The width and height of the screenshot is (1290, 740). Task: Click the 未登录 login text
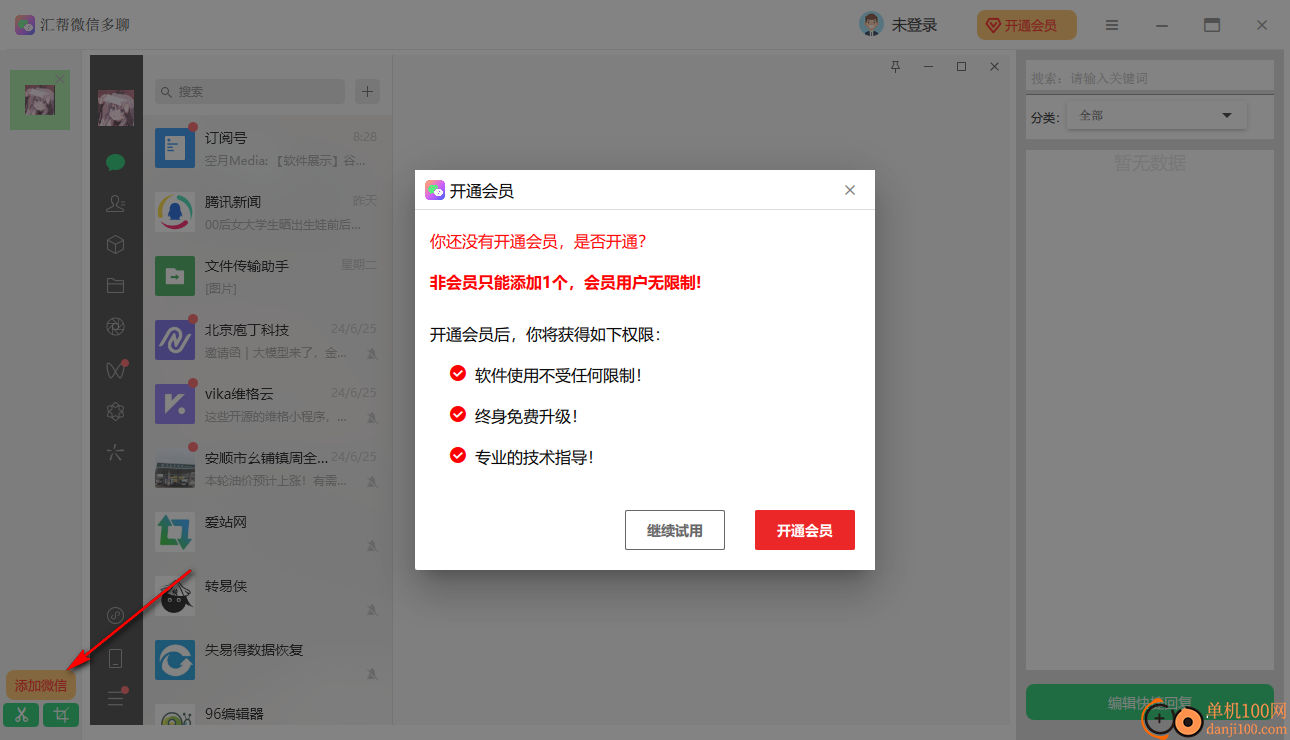[915, 25]
